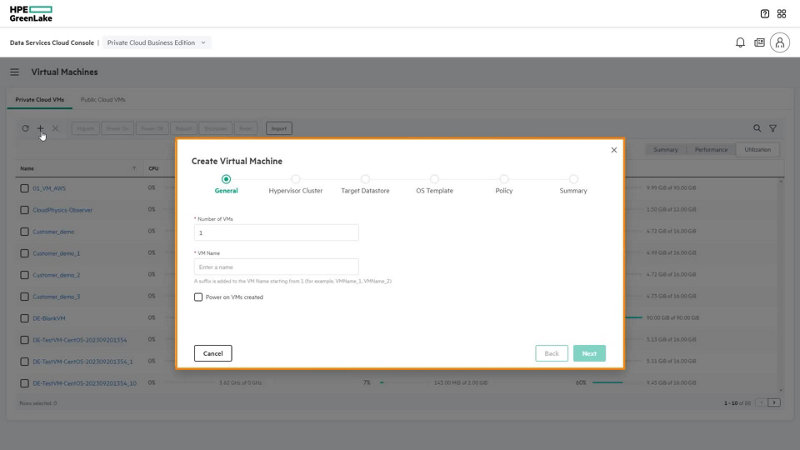The width and height of the screenshot is (800, 450).
Task: Select checkbox for Customer_demo_1 row
Action: click(24, 253)
